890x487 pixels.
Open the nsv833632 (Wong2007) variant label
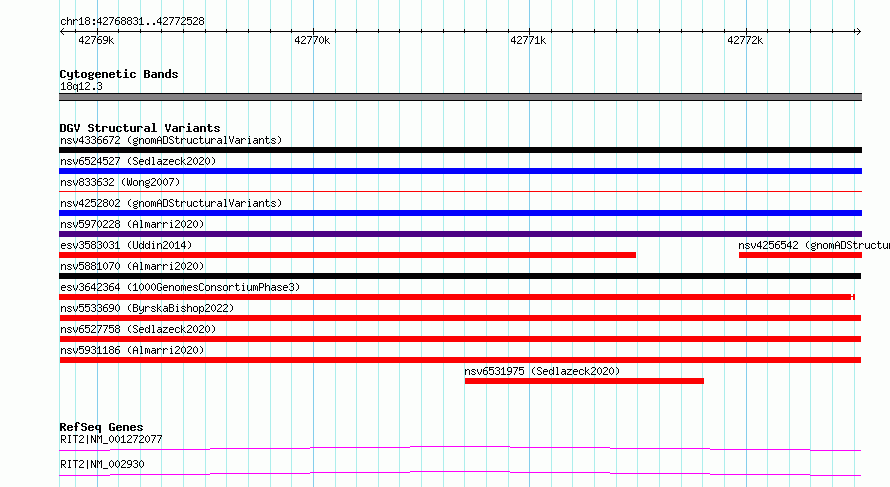coord(120,182)
